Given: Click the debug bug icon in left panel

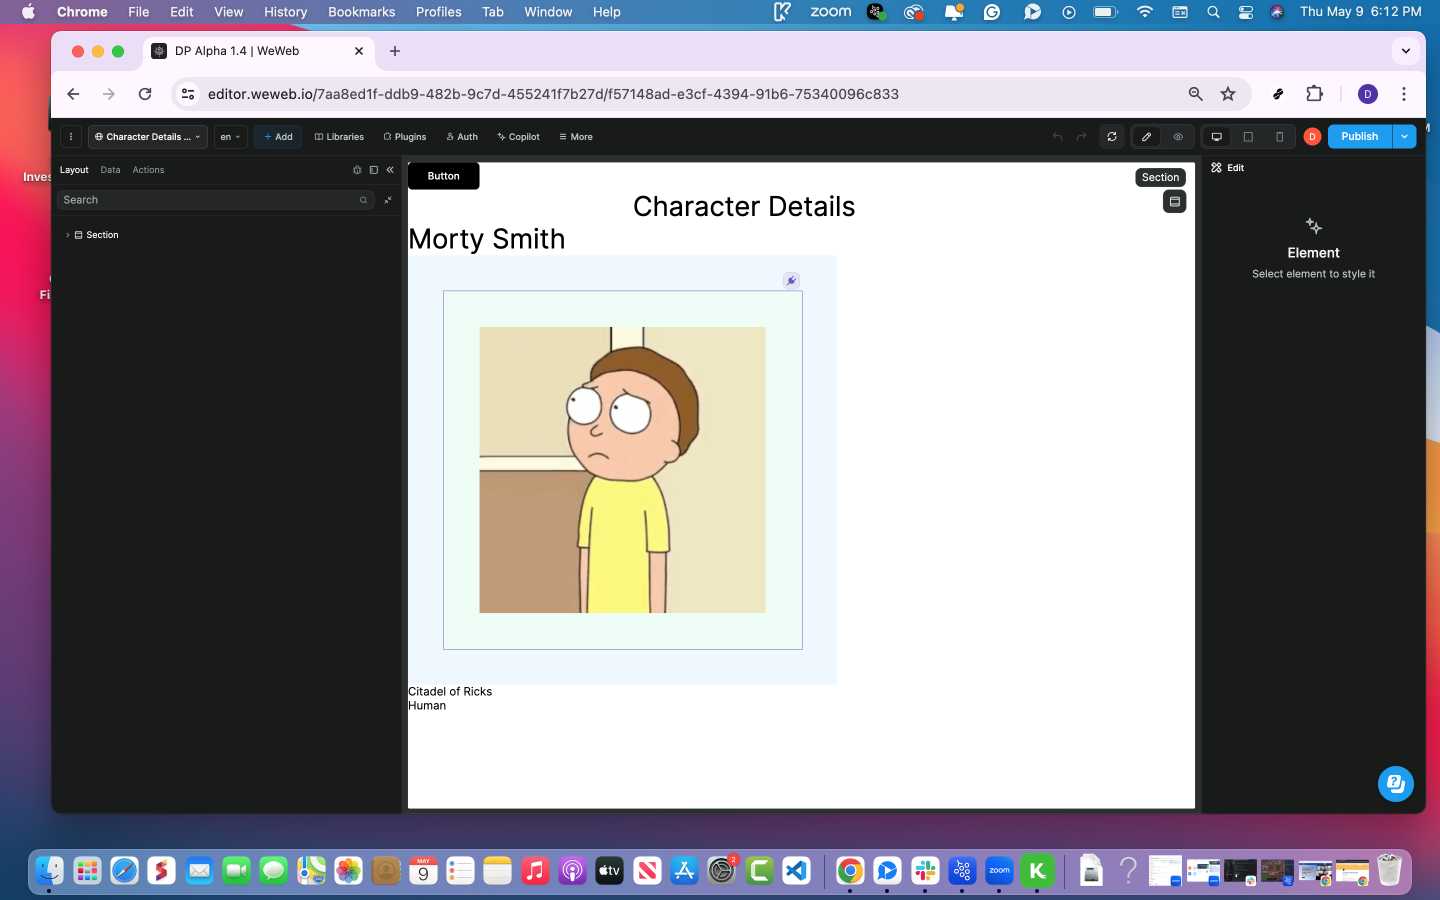Looking at the screenshot, I should [x=357, y=170].
